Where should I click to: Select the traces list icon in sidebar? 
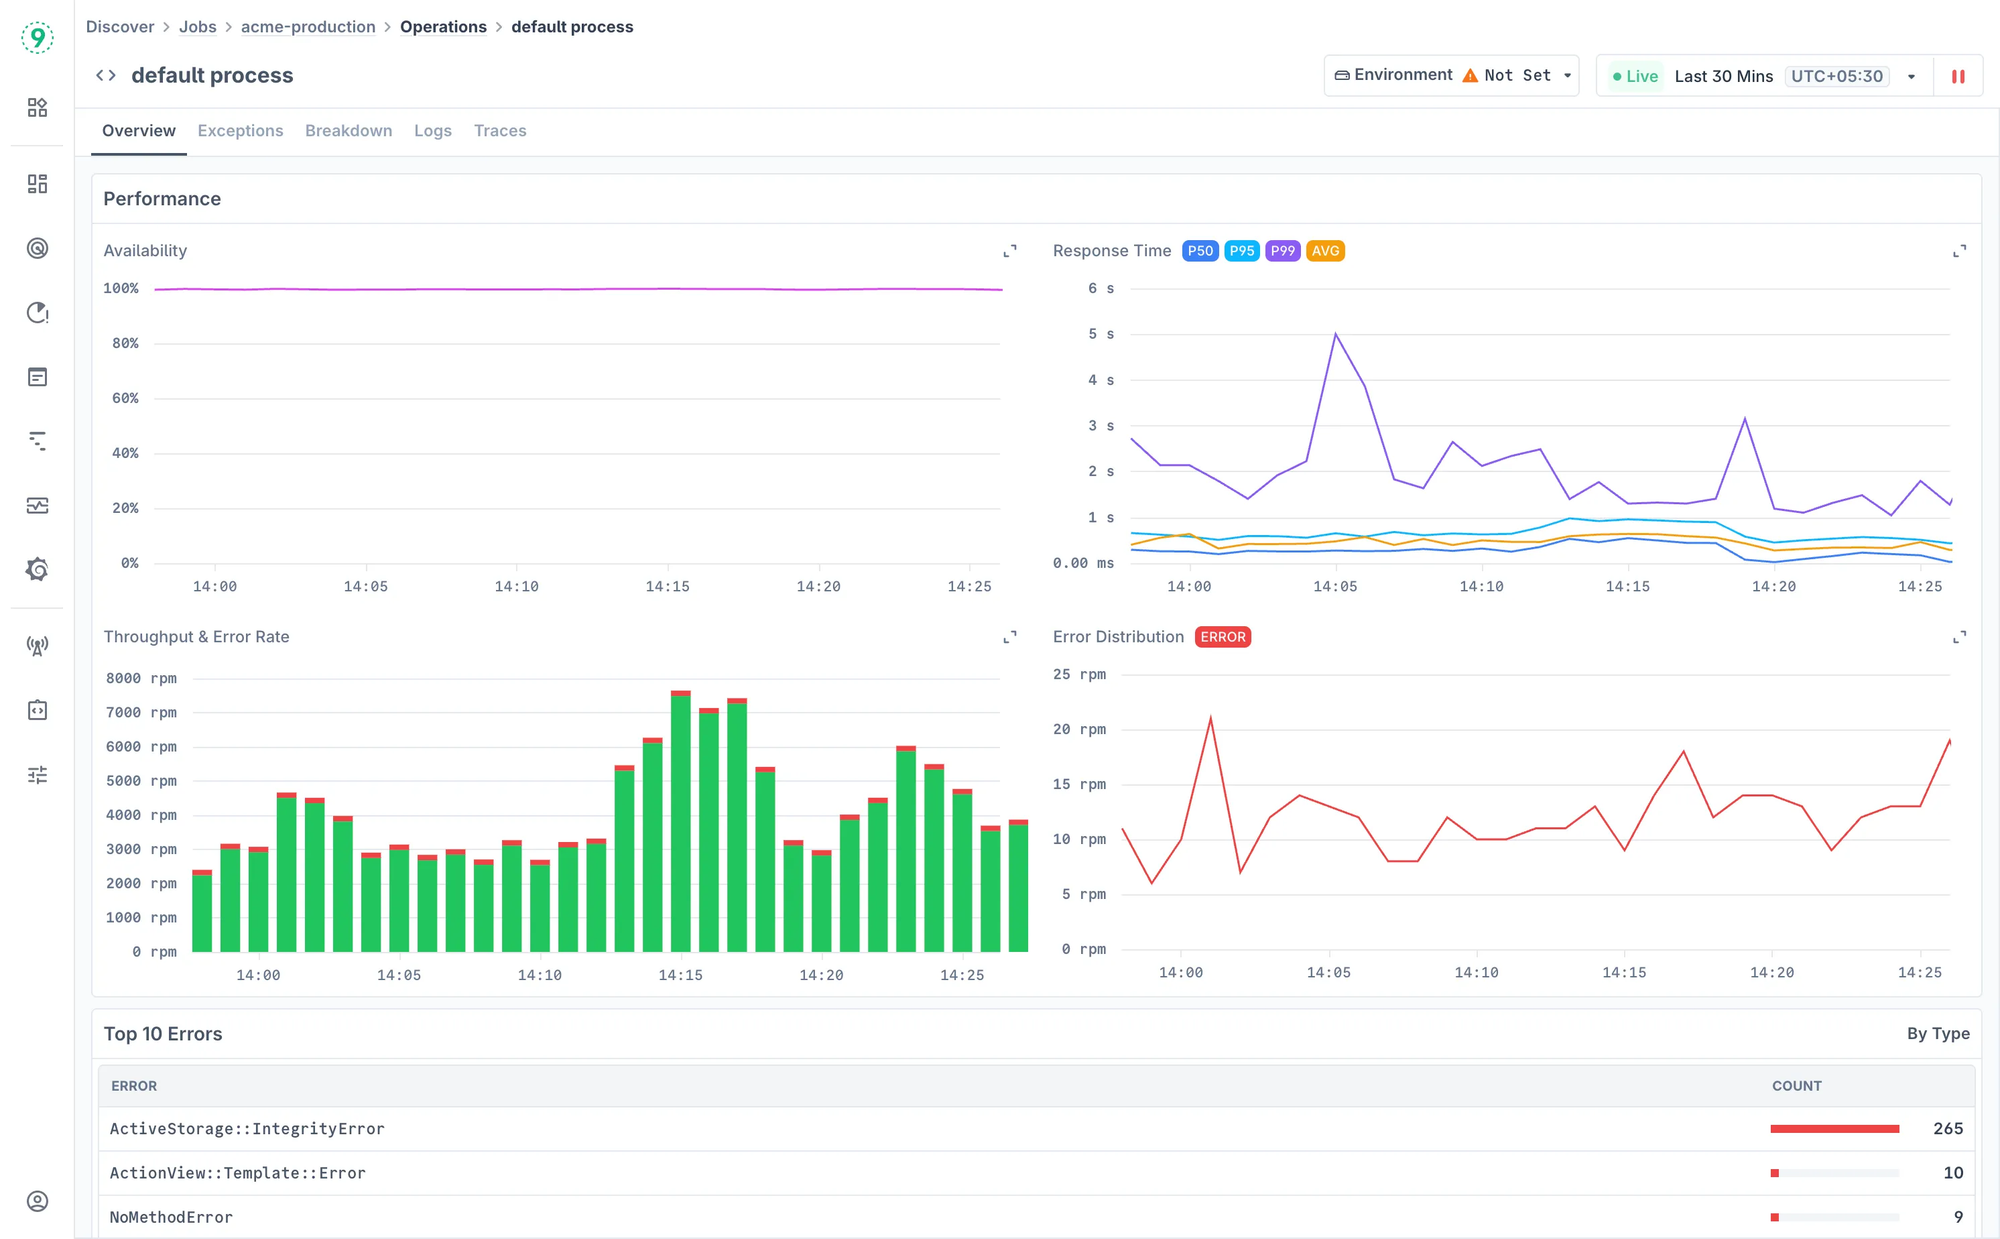tap(37, 440)
